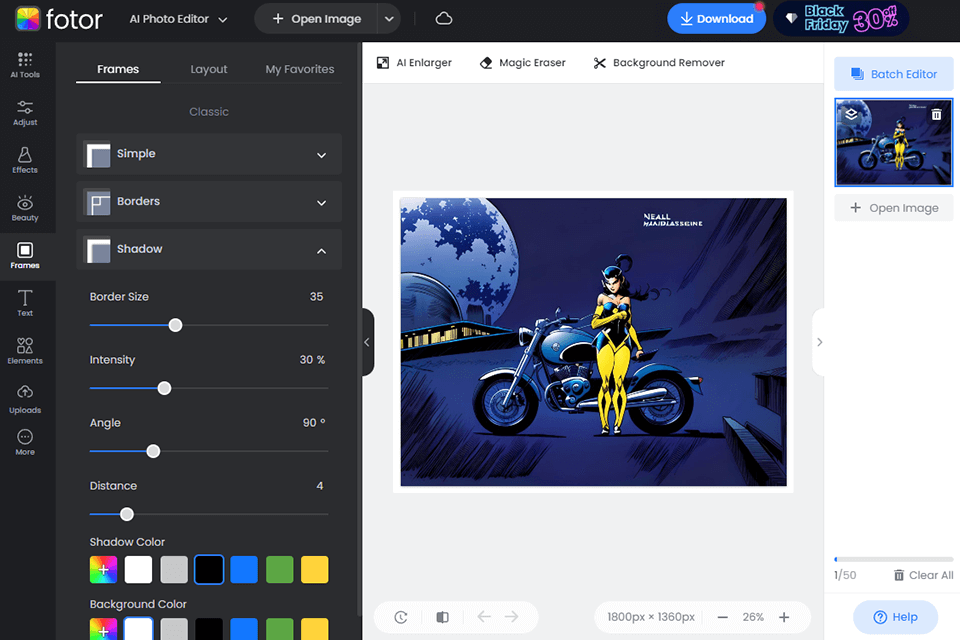960x640 pixels.
Task: Click the Angle slider handle
Action: [x=153, y=451]
